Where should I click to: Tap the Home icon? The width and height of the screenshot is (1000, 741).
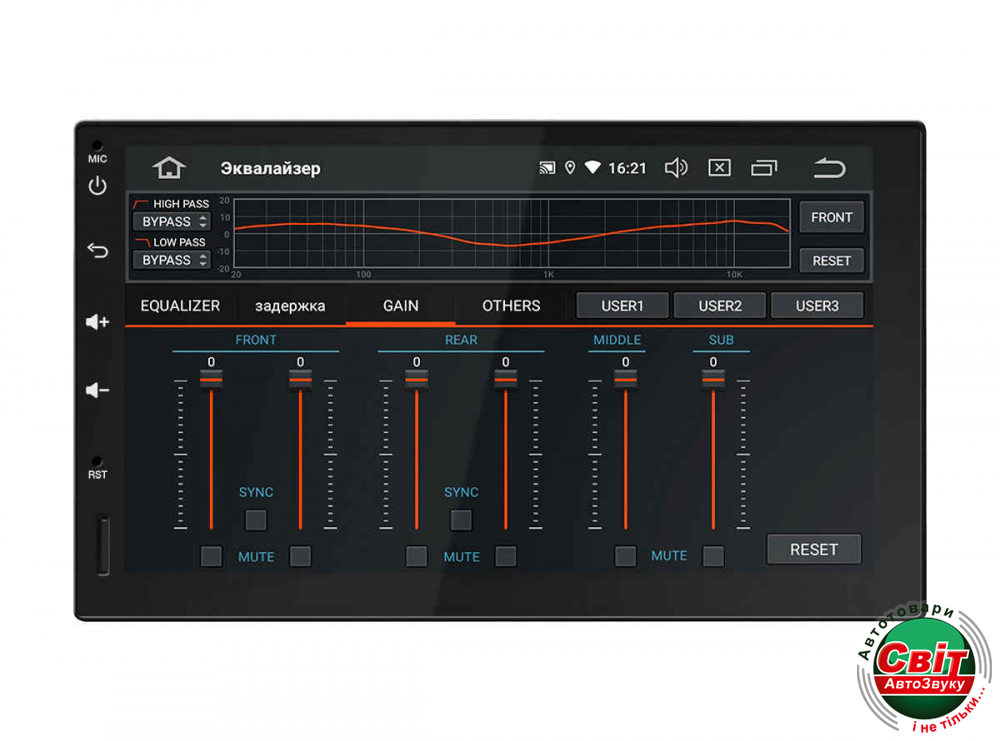tap(169, 168)
